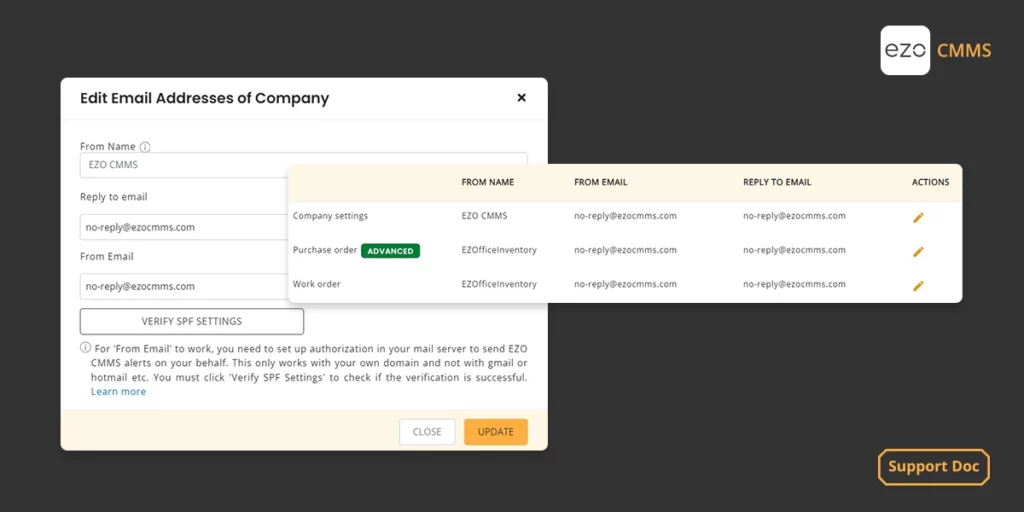1024x512 pixels.
Task: Click the Reply to email input field
Action: (184, 227)
